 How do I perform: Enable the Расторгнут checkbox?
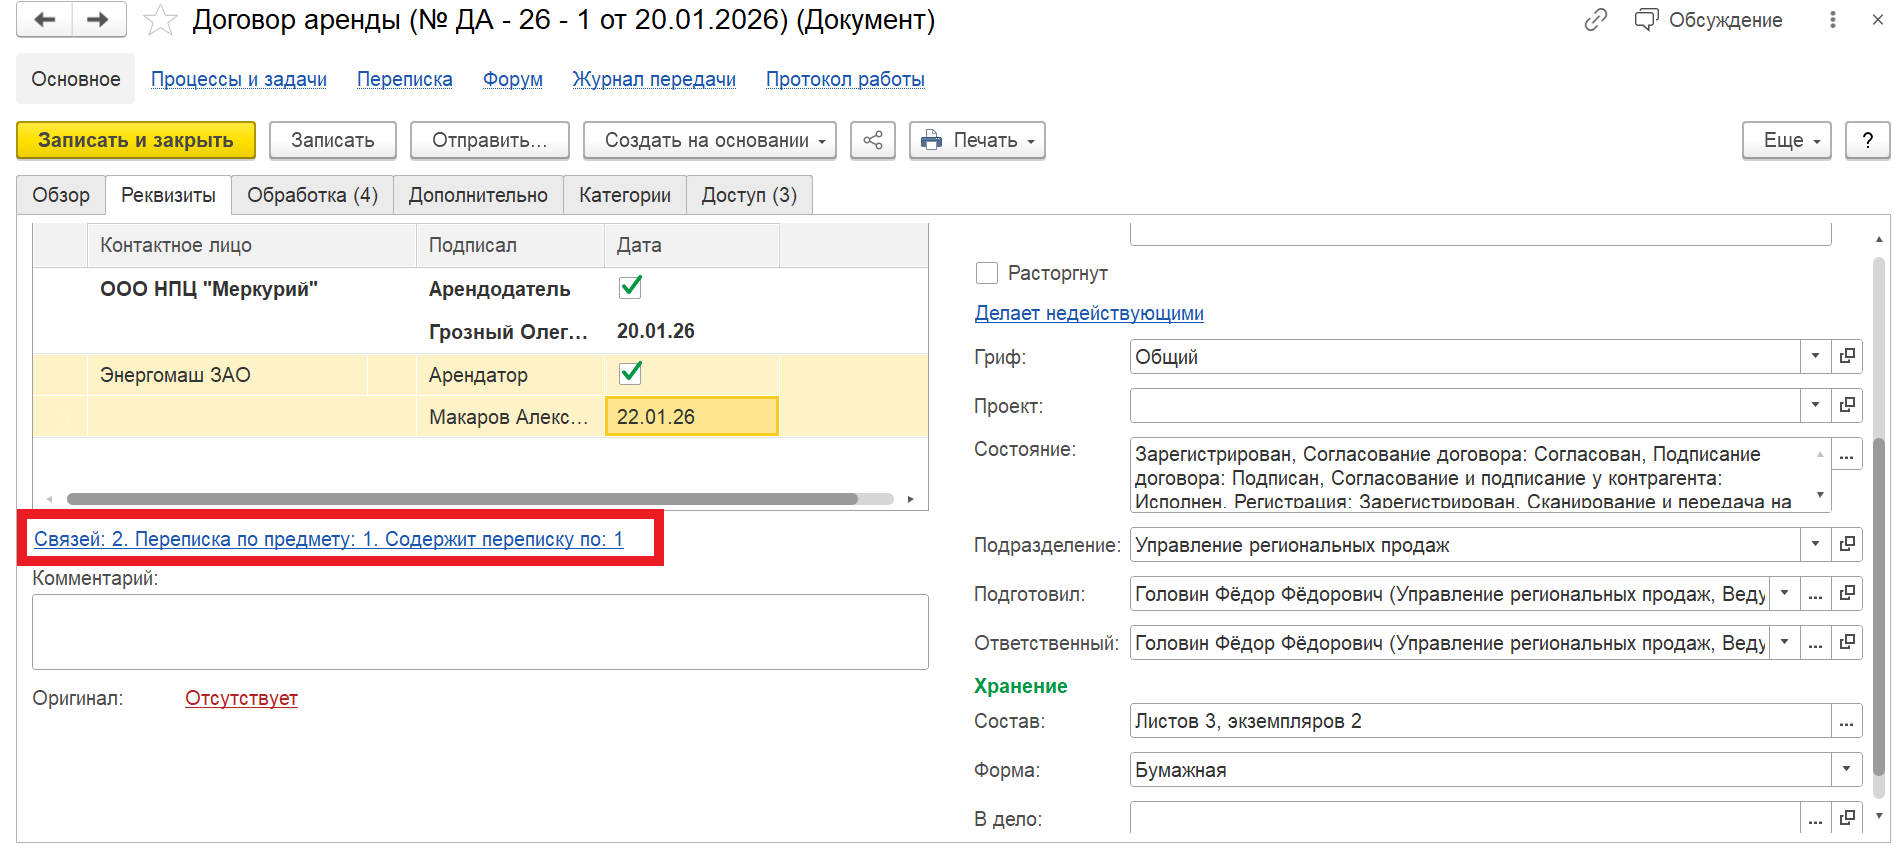click(x=987, y=273)
